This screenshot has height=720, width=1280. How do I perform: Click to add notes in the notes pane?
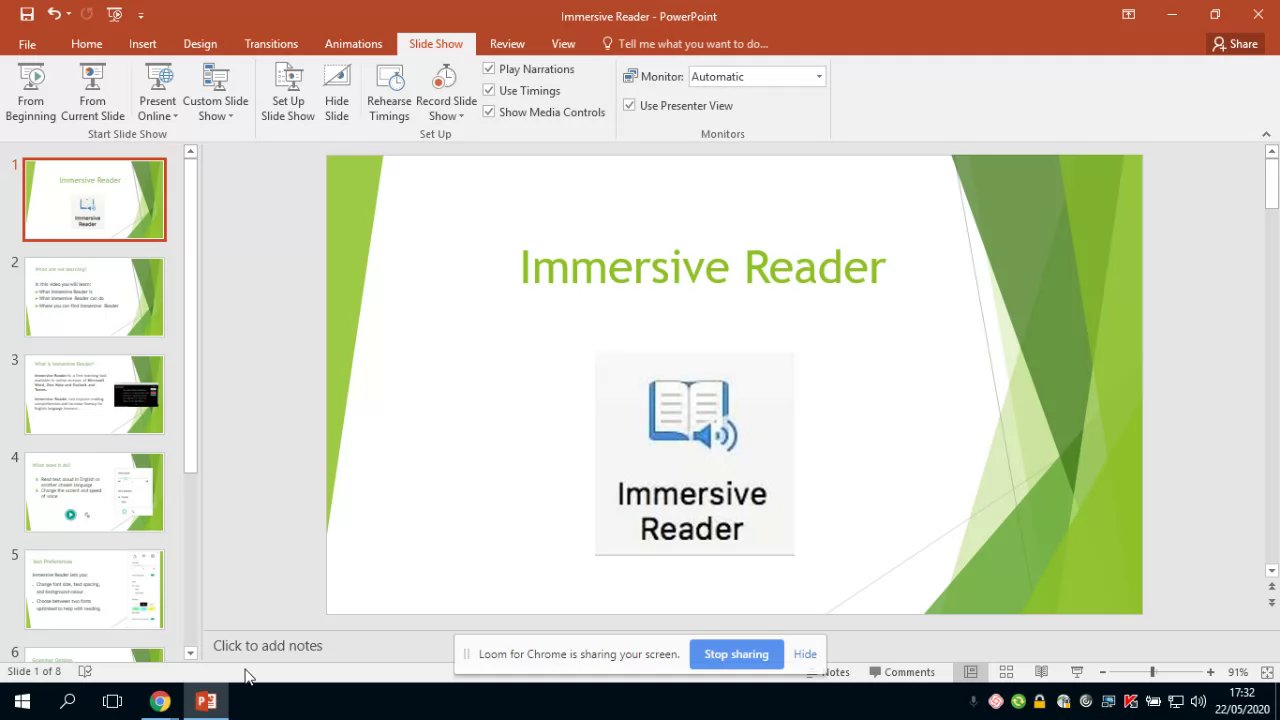[268, 646]
